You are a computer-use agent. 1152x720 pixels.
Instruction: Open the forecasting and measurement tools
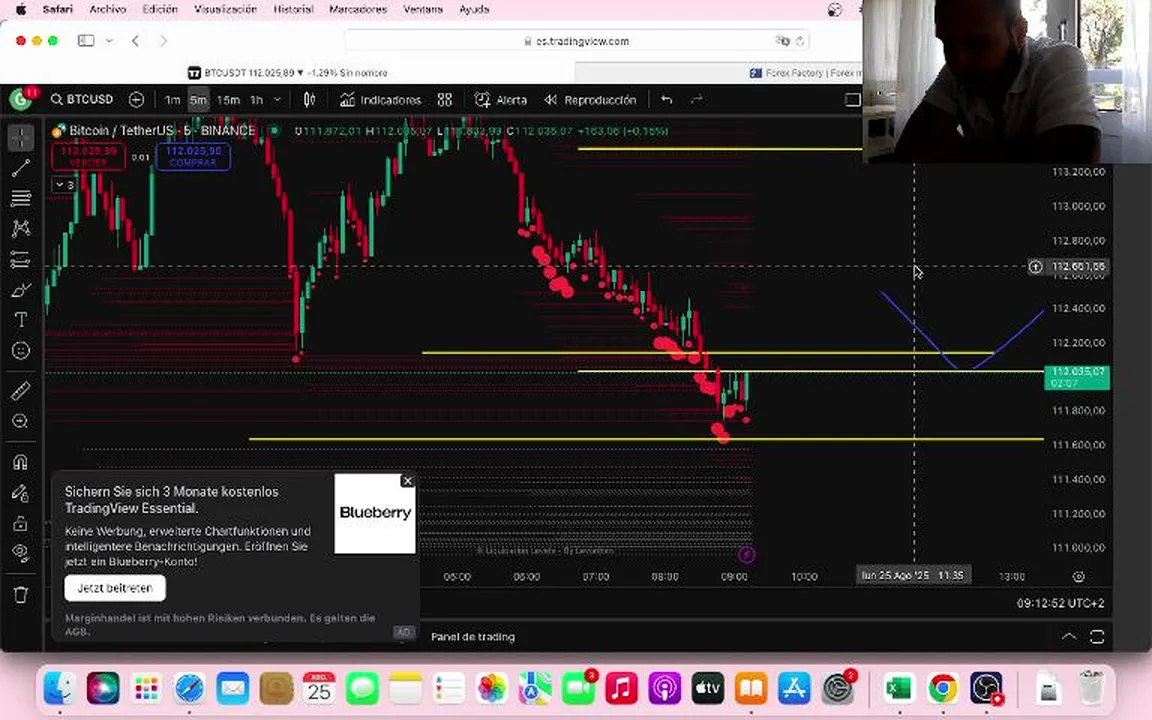(21, 259)
